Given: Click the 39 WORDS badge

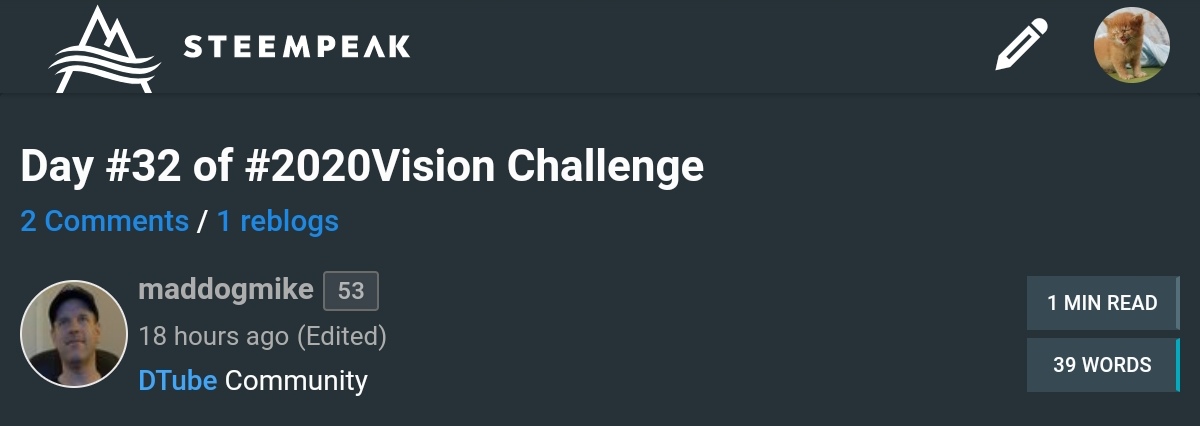Looking at the screenshot, I should (x=1101, y=366).
